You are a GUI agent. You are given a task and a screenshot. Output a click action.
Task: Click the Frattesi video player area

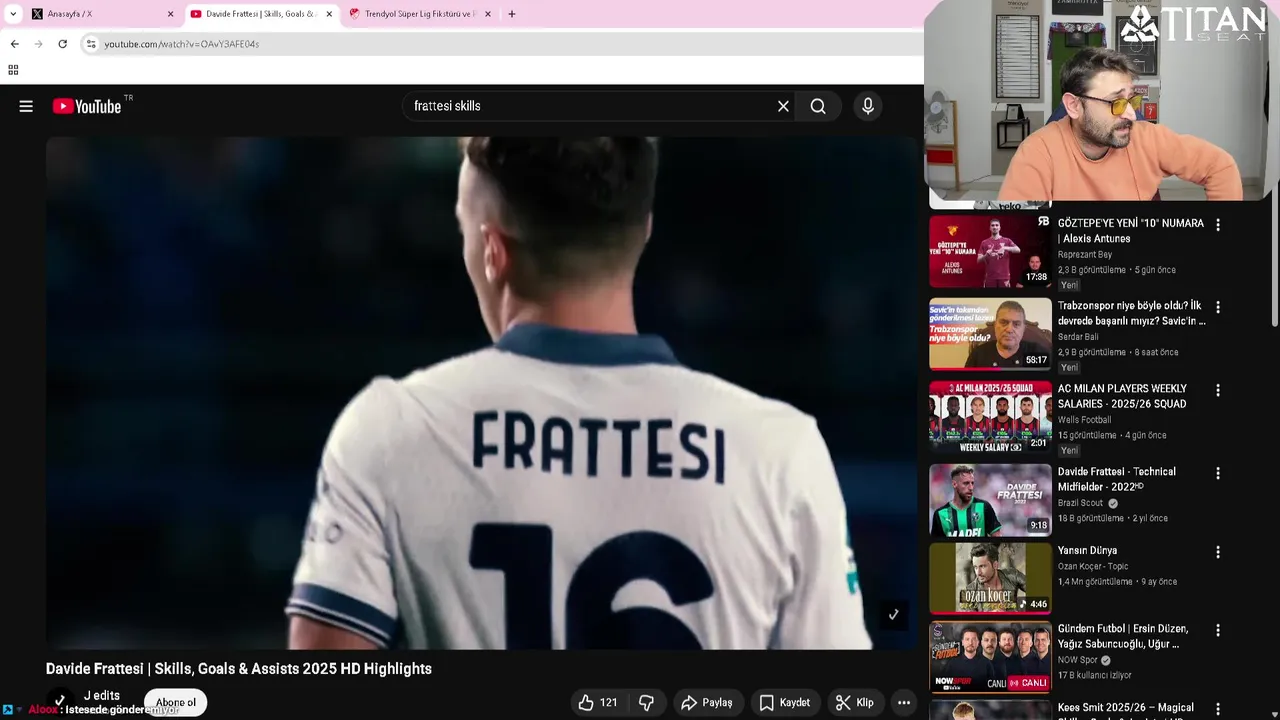click(x=481, y=393)
